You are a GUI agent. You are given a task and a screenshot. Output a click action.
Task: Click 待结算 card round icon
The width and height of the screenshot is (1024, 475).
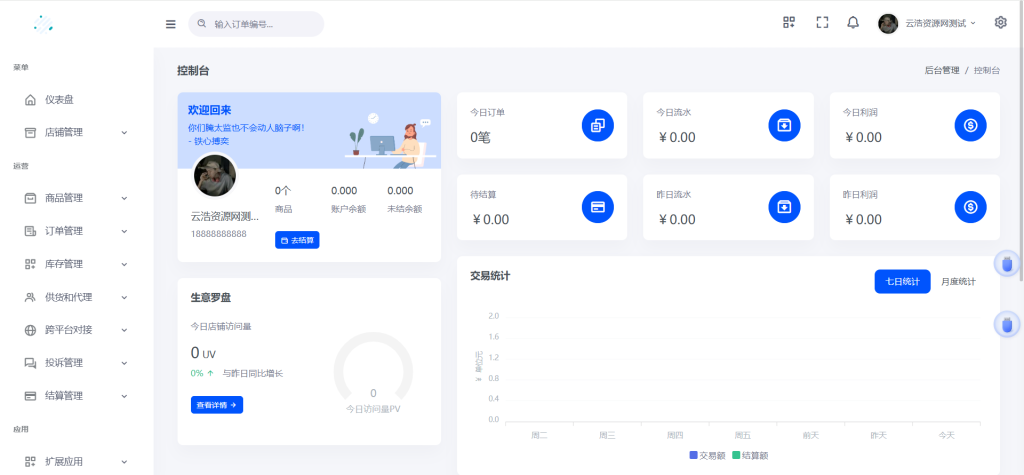[x=598, y=207]
